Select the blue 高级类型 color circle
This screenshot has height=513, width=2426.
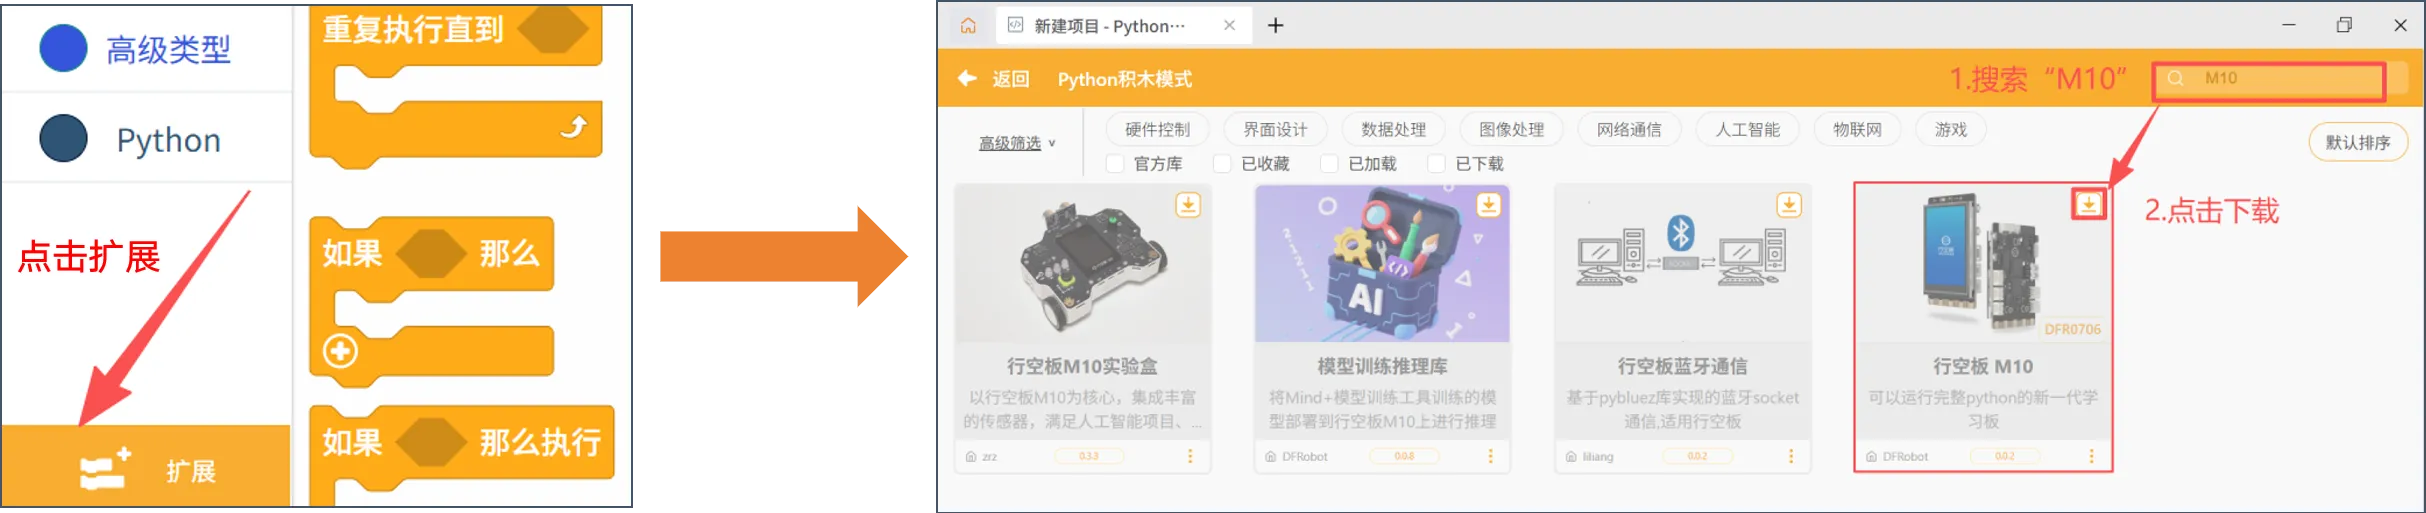point(63,49)
